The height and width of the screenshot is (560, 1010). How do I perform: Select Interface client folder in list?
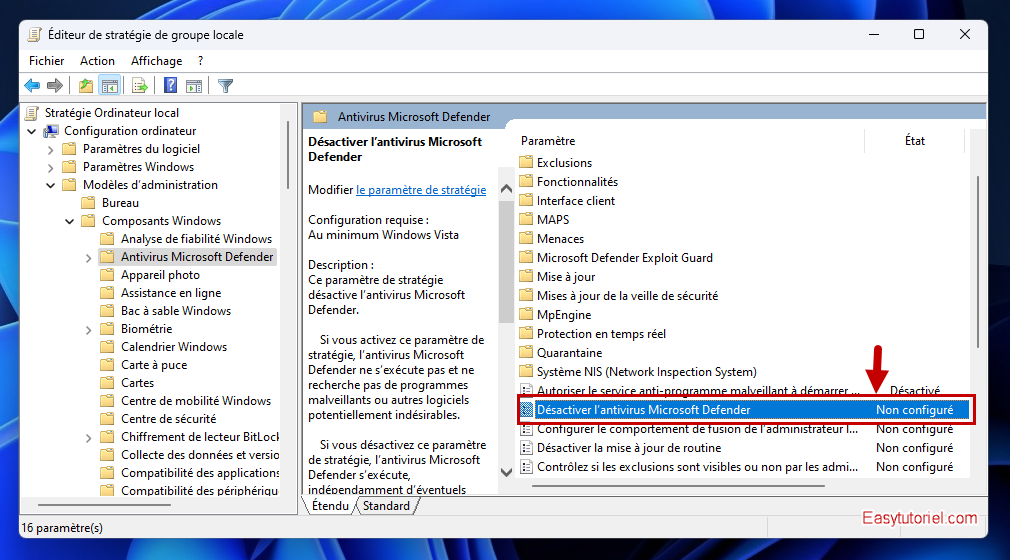pos(576,200)
